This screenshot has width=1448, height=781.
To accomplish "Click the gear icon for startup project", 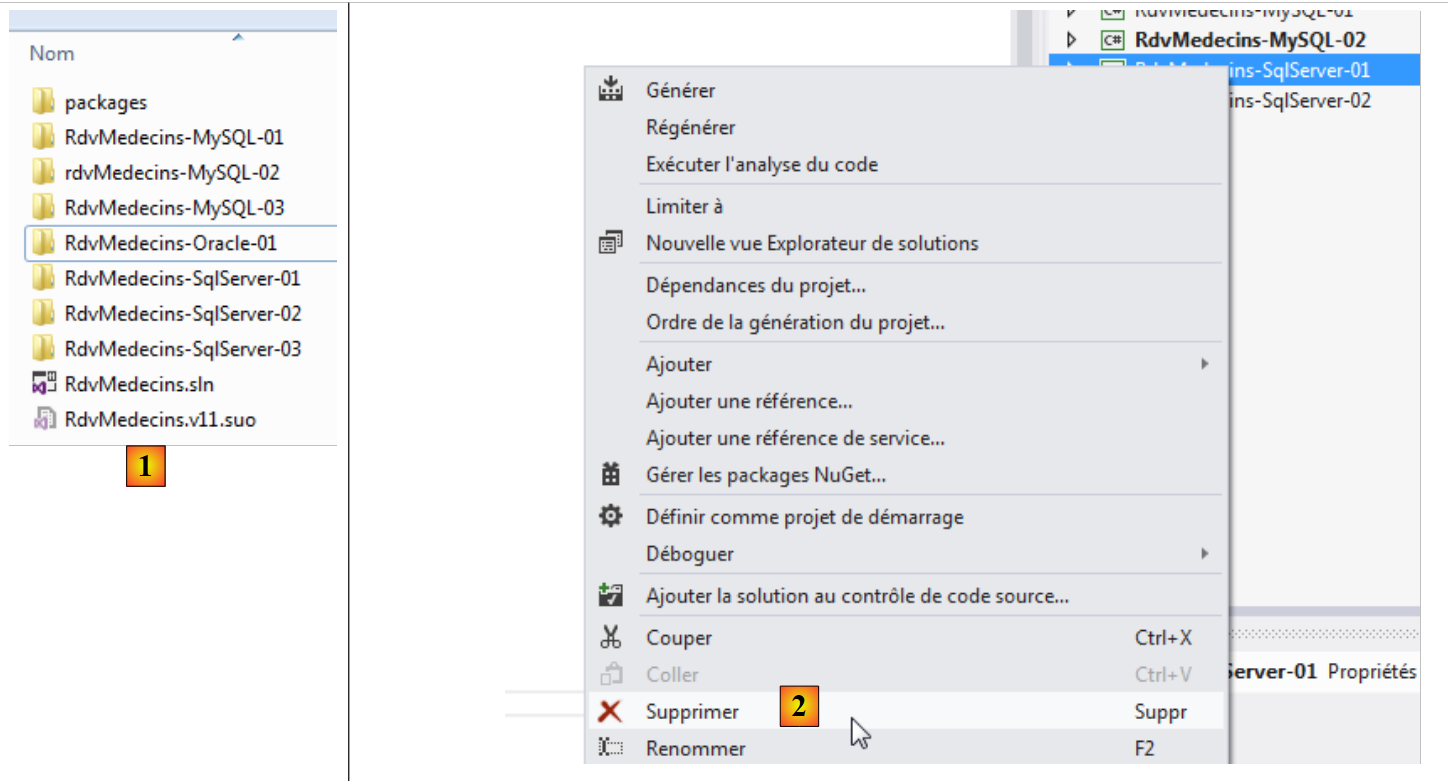I will pyautogui.click(x=610, y=517).
